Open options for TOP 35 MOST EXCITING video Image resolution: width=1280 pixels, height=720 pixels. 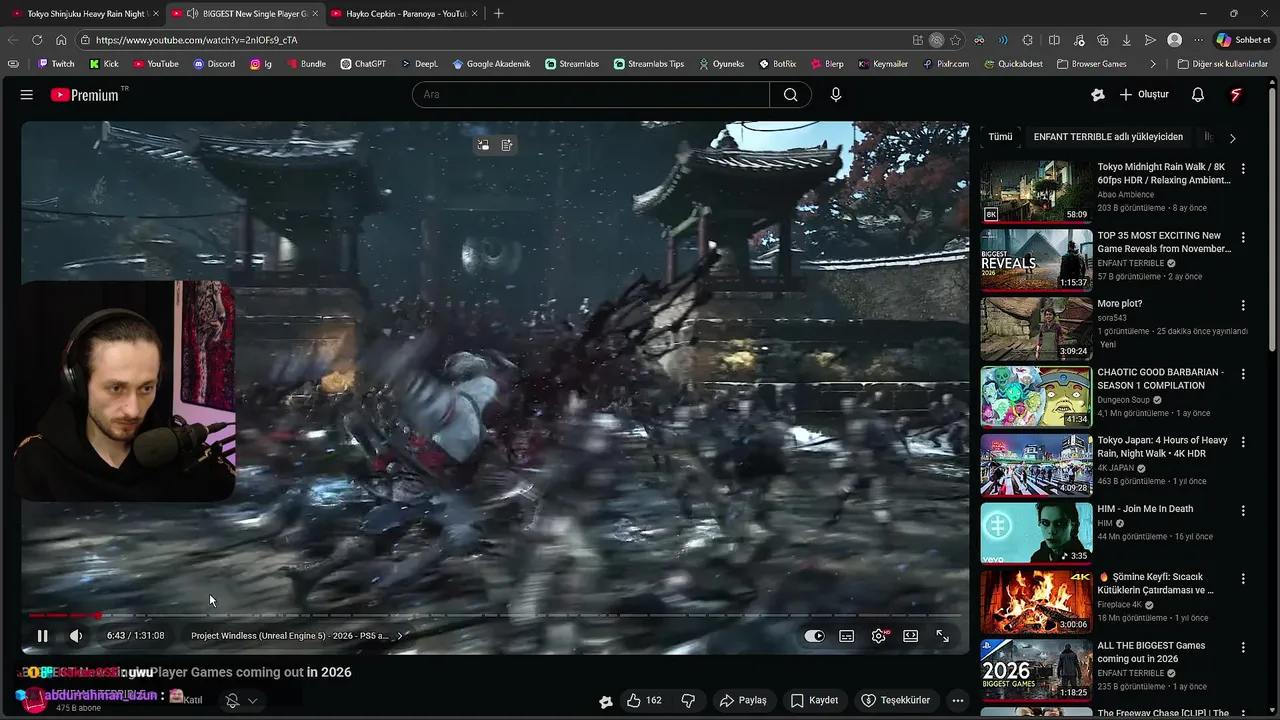1243,237
